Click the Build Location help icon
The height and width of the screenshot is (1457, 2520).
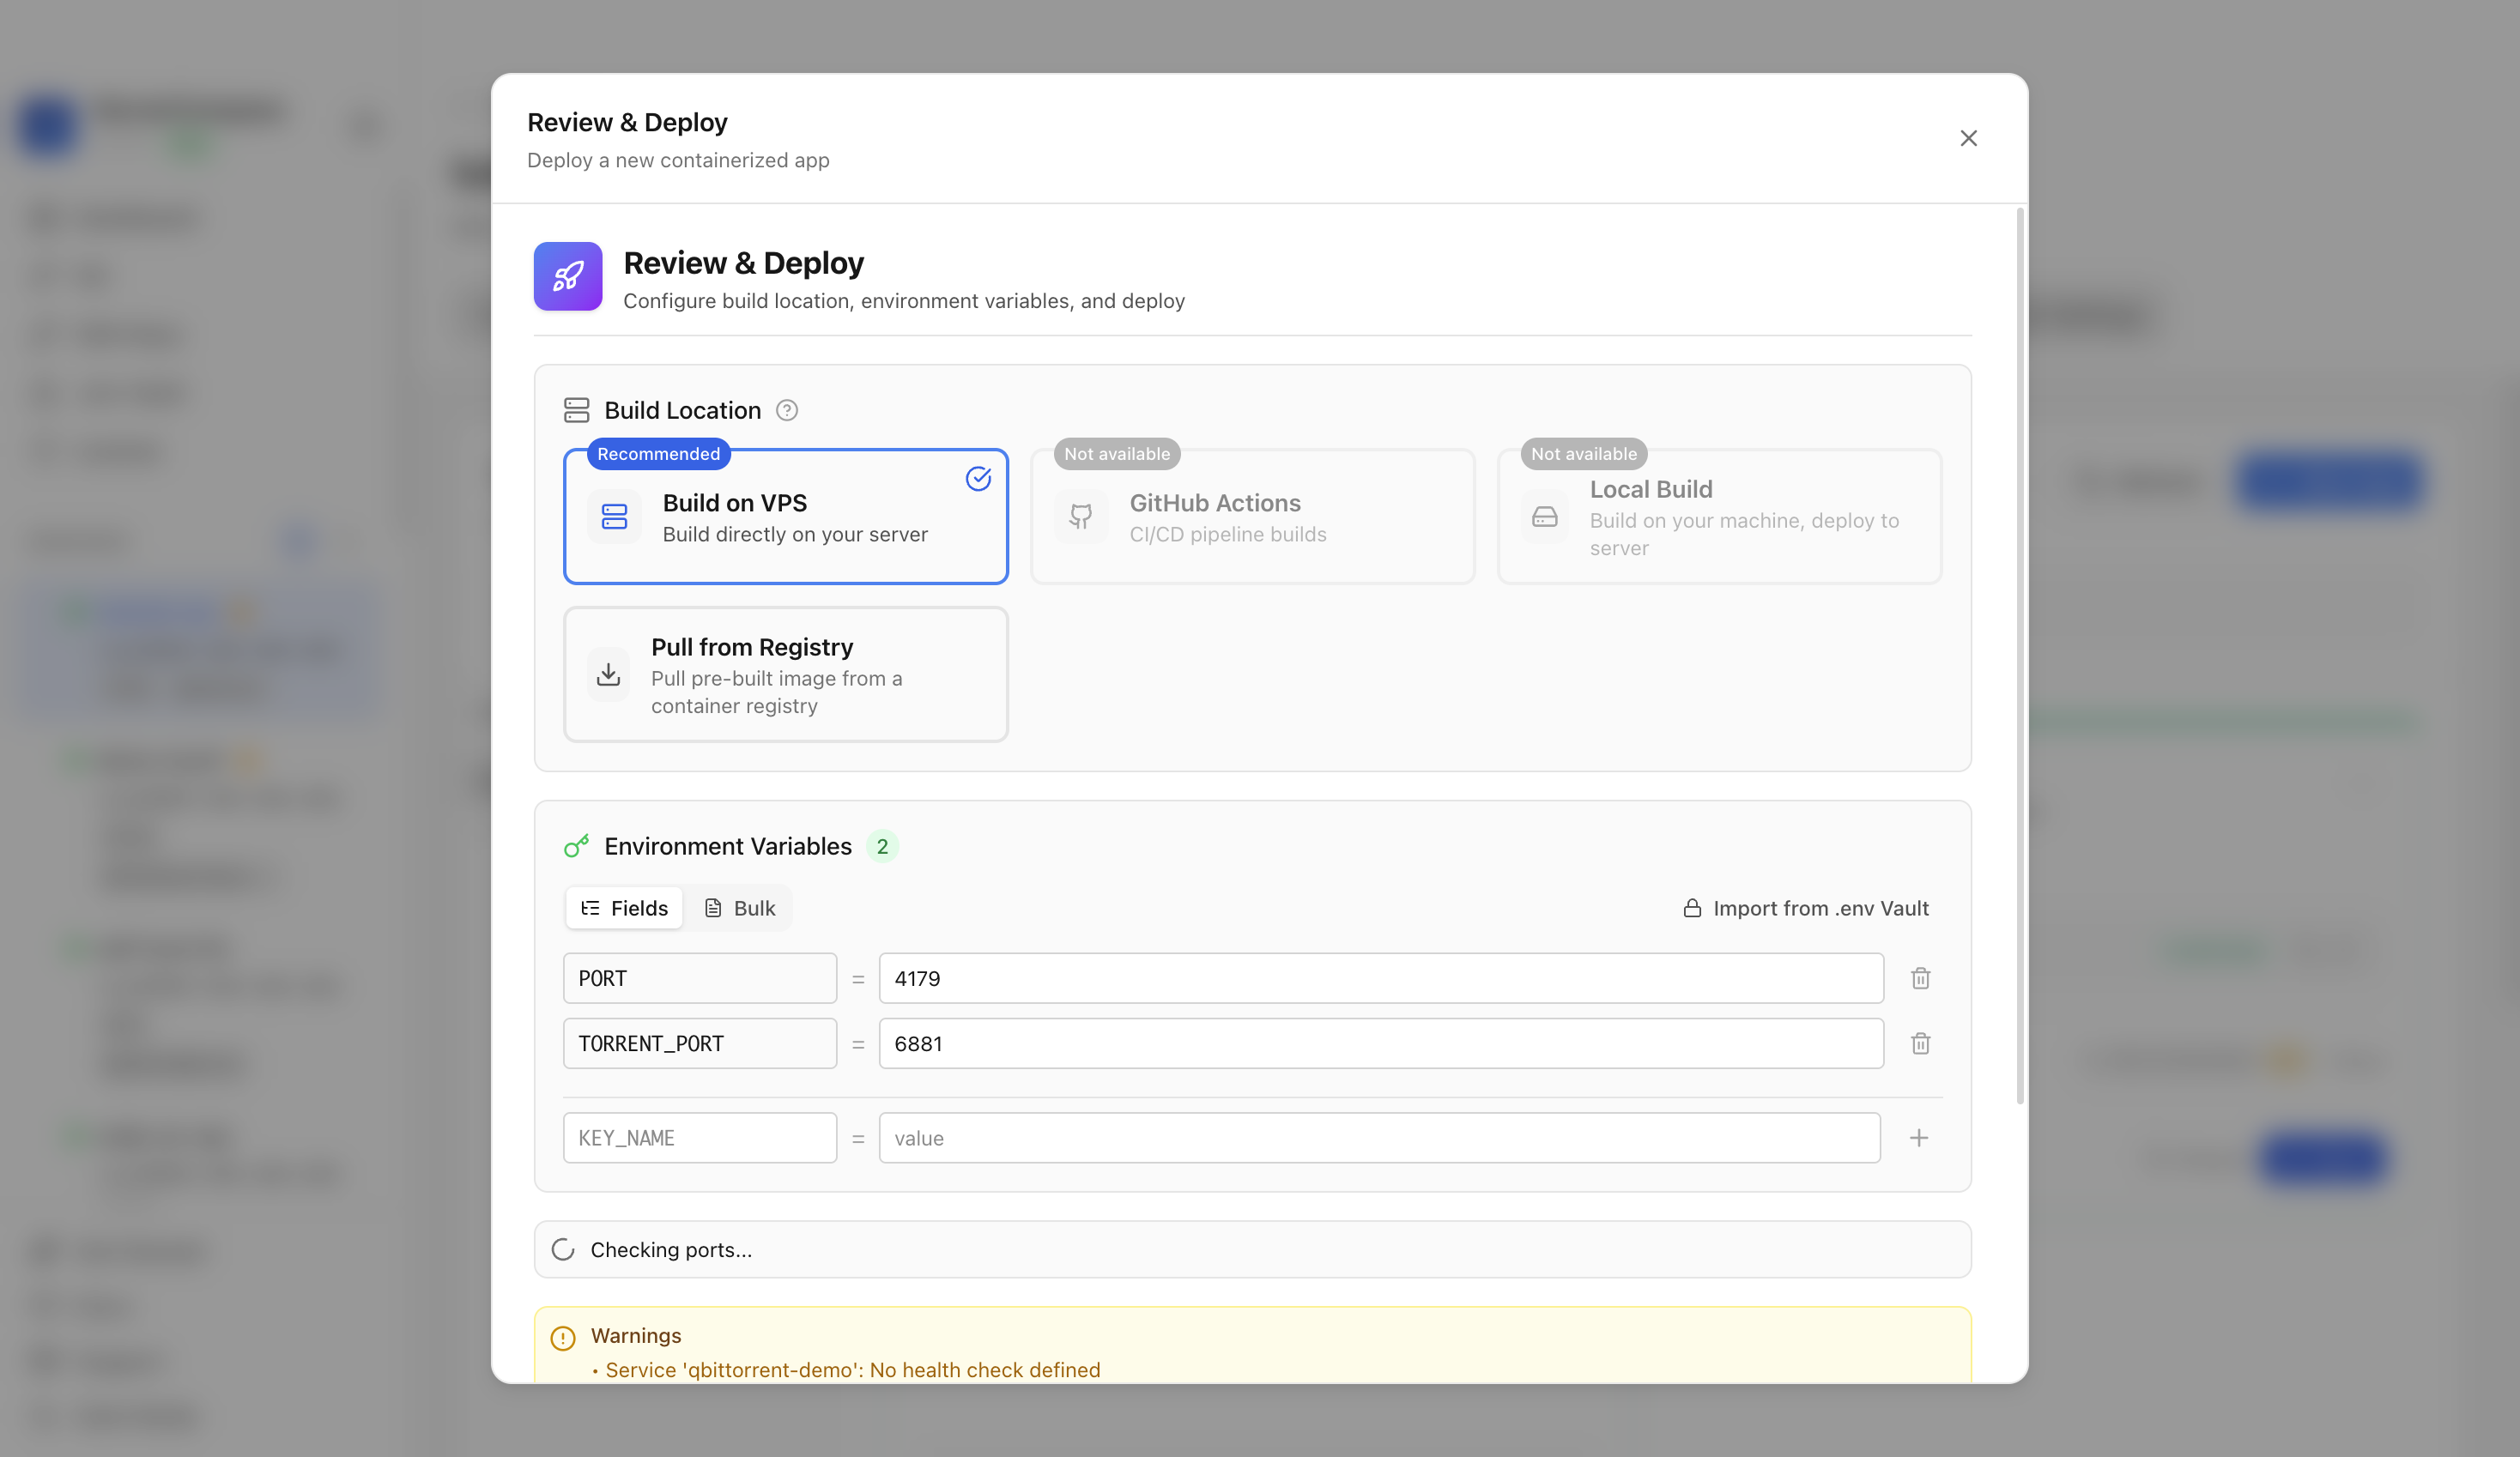click(787, 410)
